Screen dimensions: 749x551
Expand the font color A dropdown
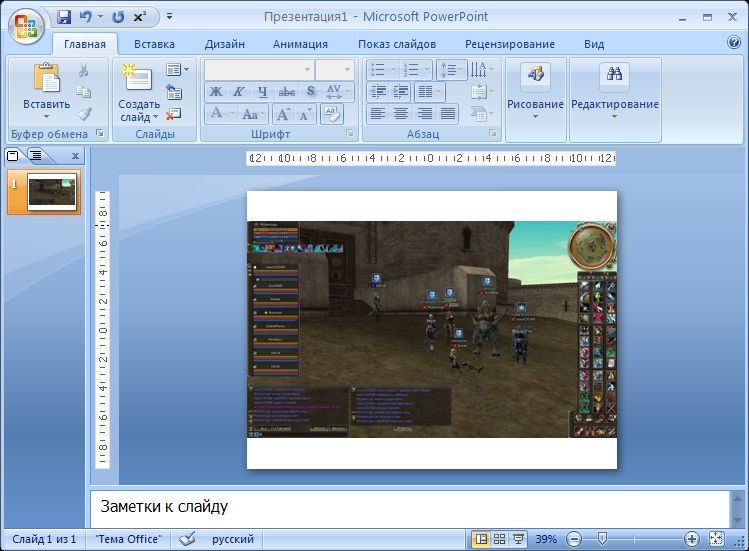[233, 115]
